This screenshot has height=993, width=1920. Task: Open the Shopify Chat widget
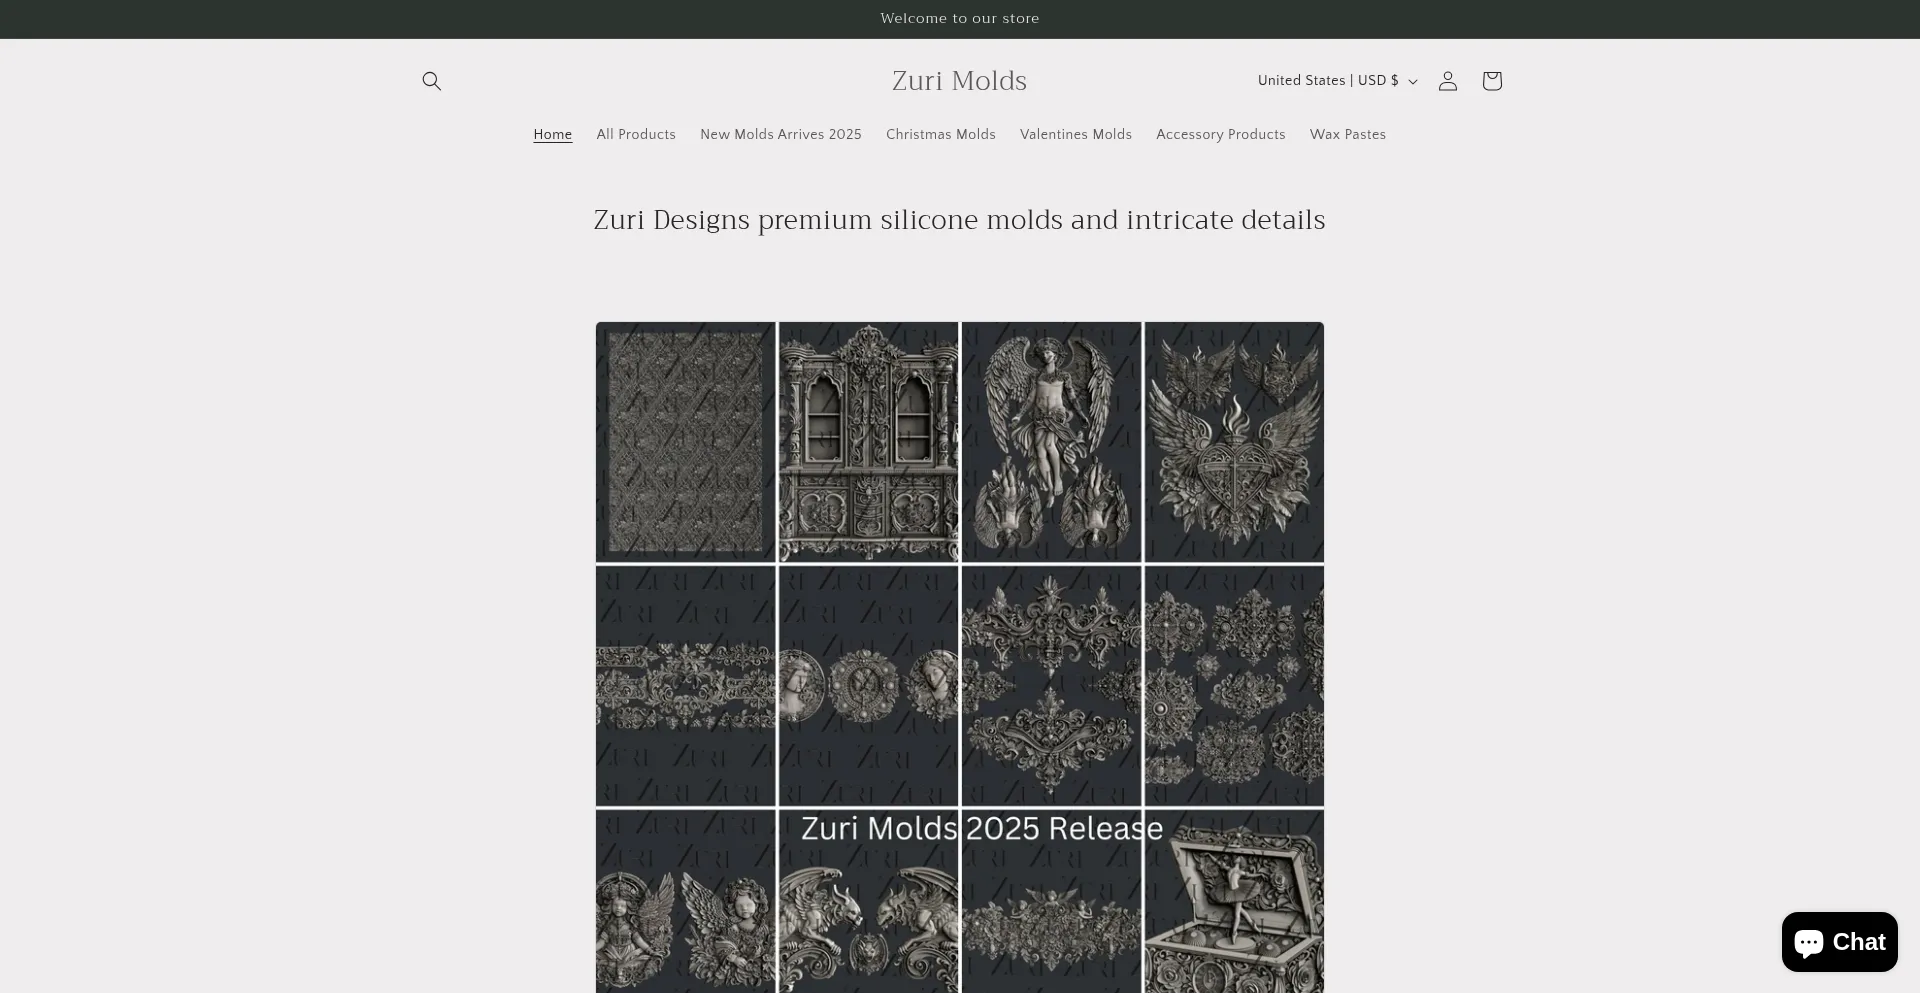(x=1839, y=941)
